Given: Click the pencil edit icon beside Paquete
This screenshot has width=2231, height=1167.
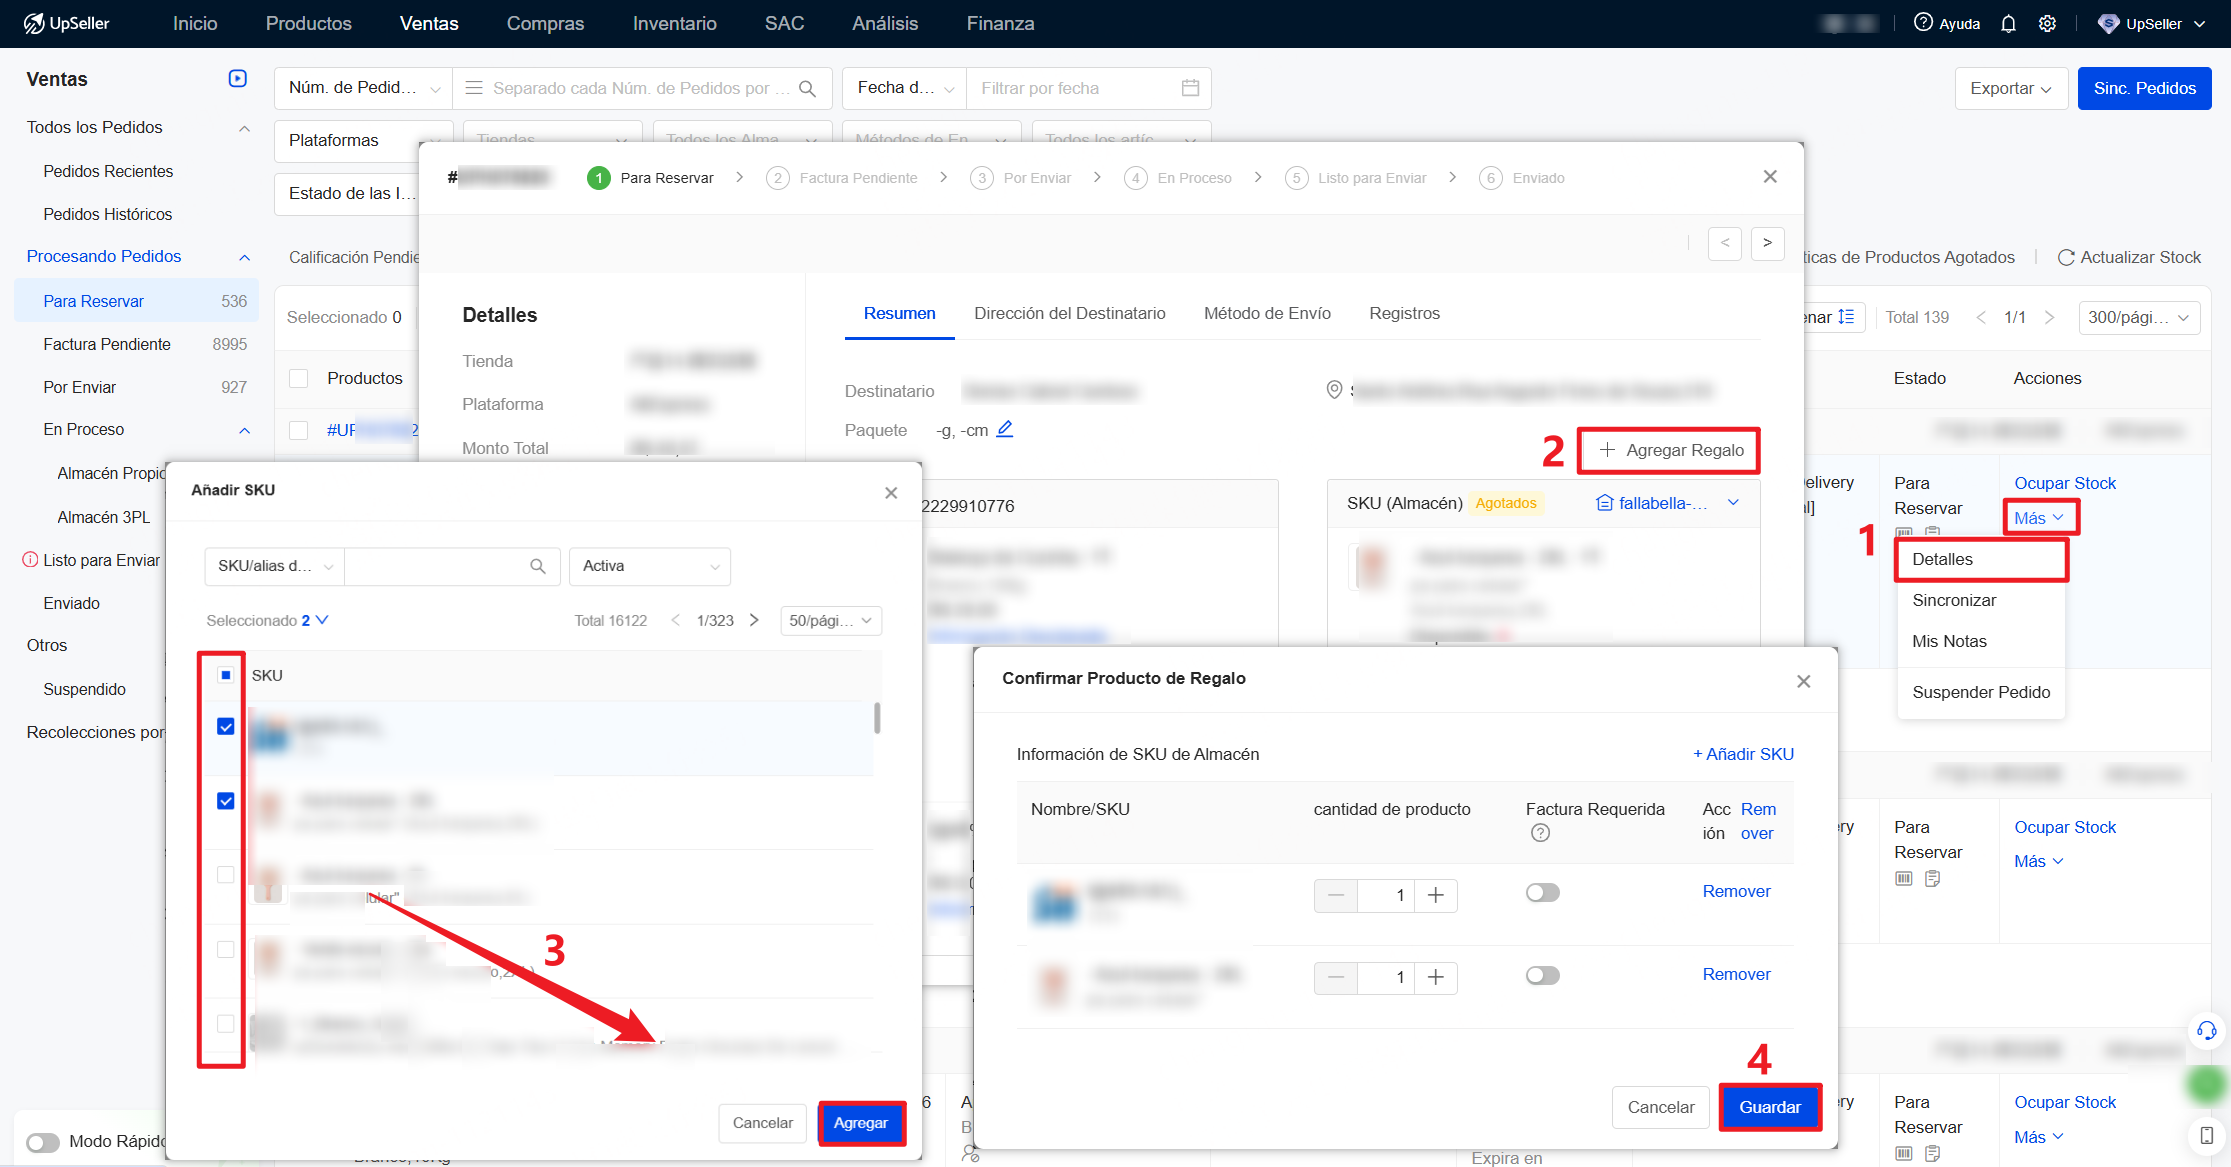Looking at the screenshot, I should (x=1005, y=429).
